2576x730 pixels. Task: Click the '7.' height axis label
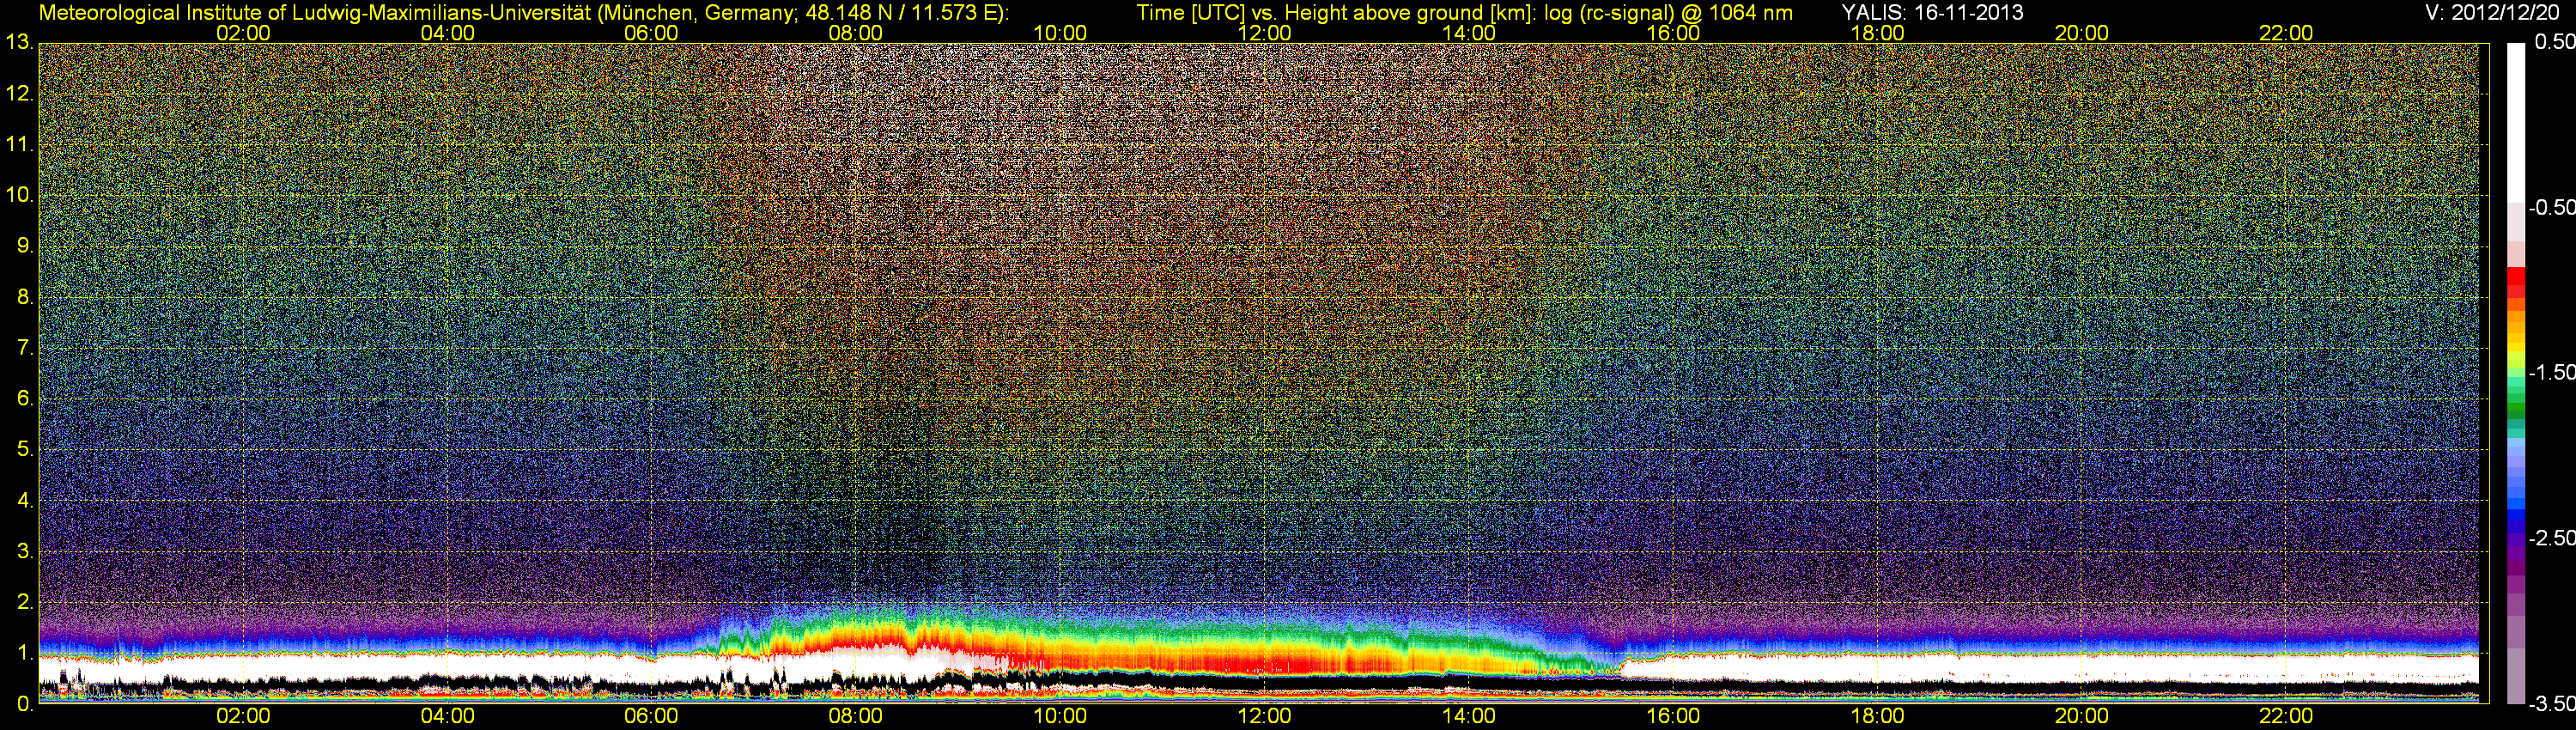pyautogui.click(x=25, y=348)
